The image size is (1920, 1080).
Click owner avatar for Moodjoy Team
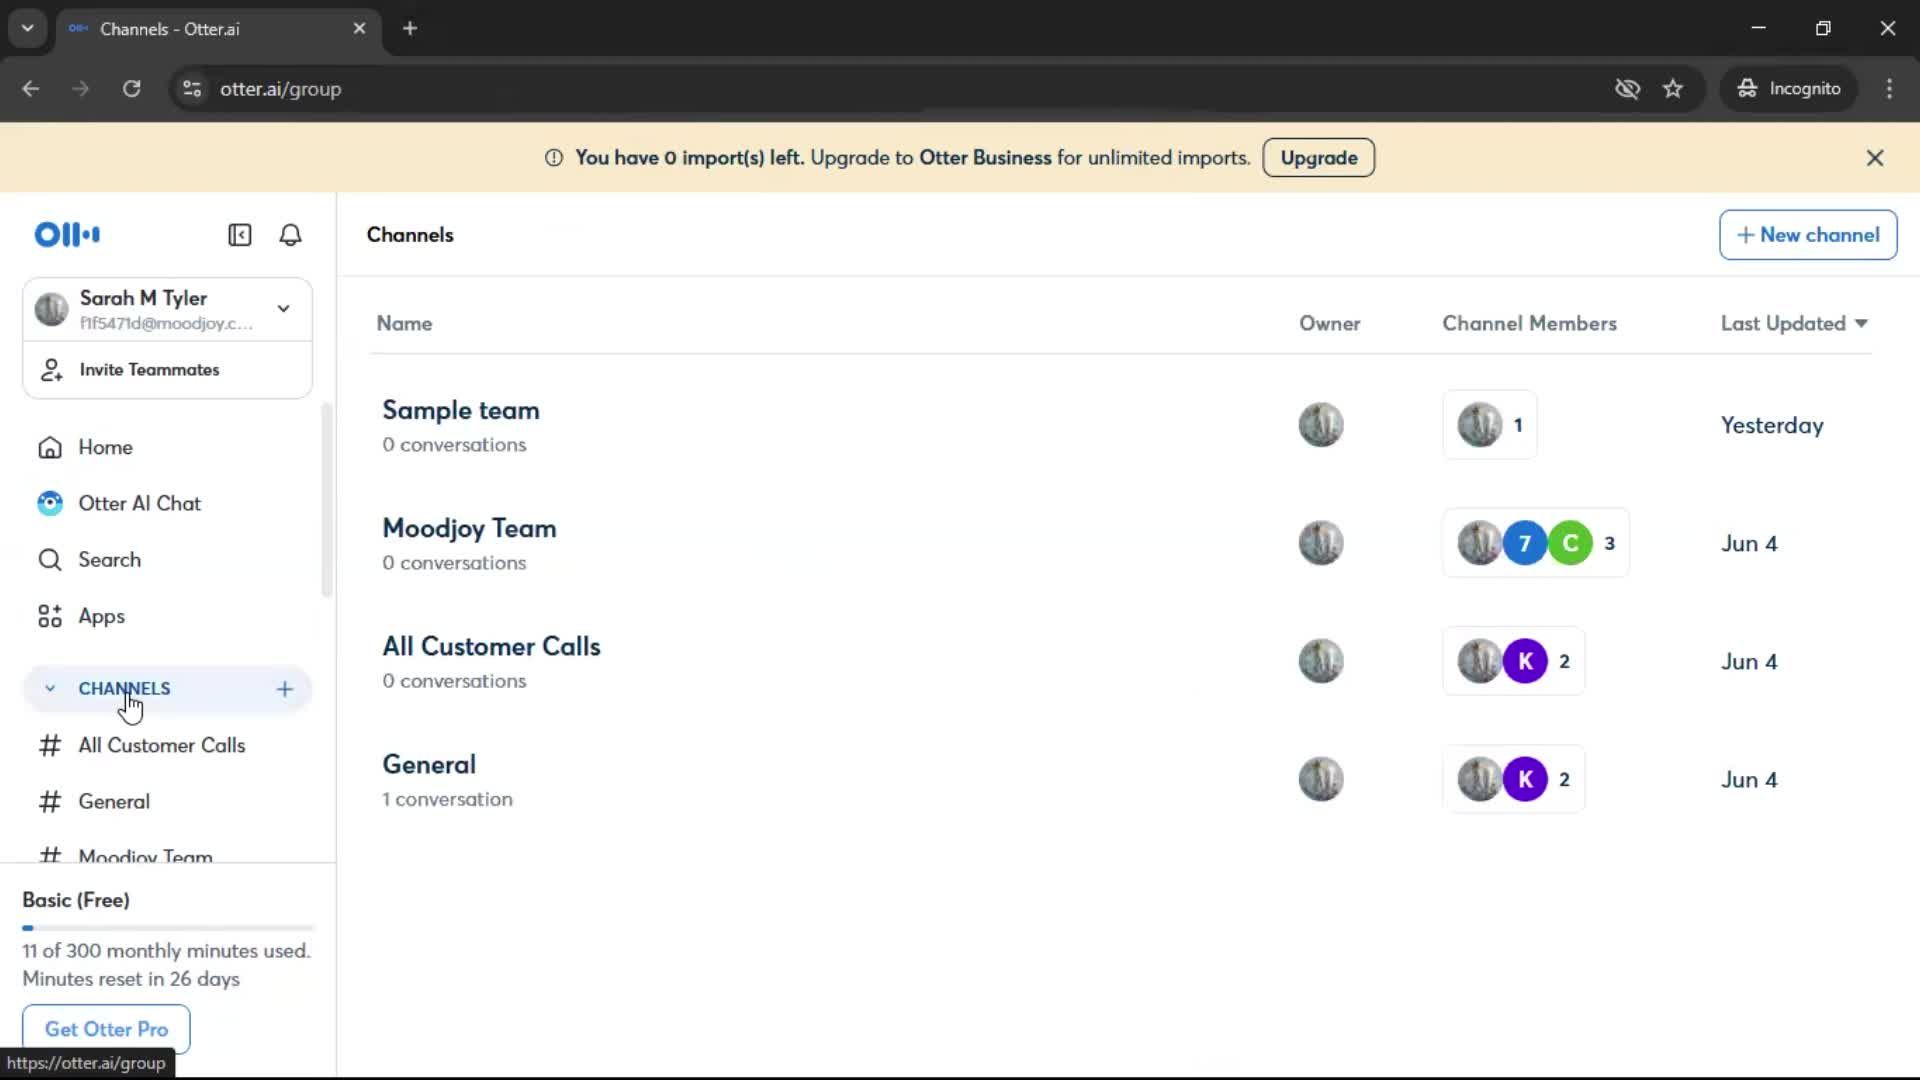tap(1321, 543)
